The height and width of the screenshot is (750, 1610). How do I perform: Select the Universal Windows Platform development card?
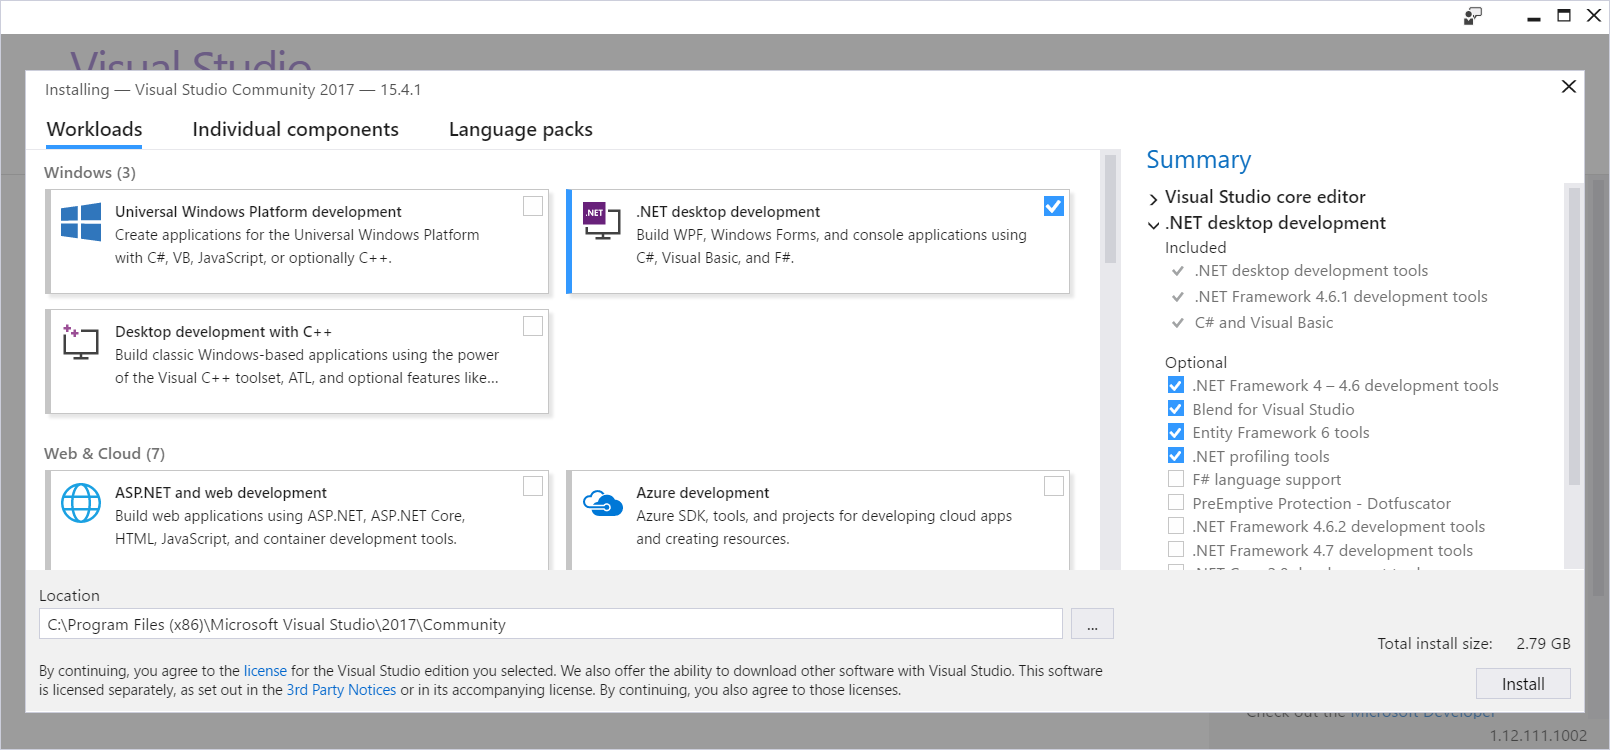297,241
